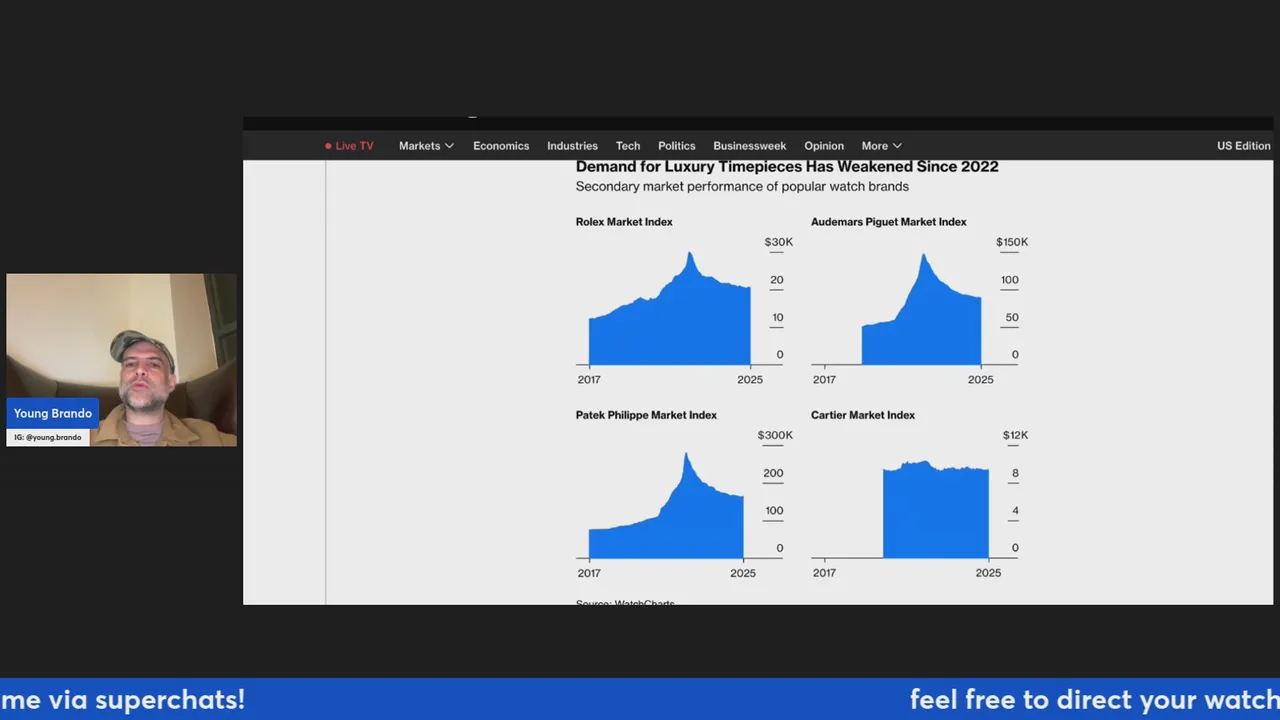The height and width of the screenshot is (720, 1280).
Task: Select the 'Secondary market performance' subtitle text
Action: pos(742,187)
